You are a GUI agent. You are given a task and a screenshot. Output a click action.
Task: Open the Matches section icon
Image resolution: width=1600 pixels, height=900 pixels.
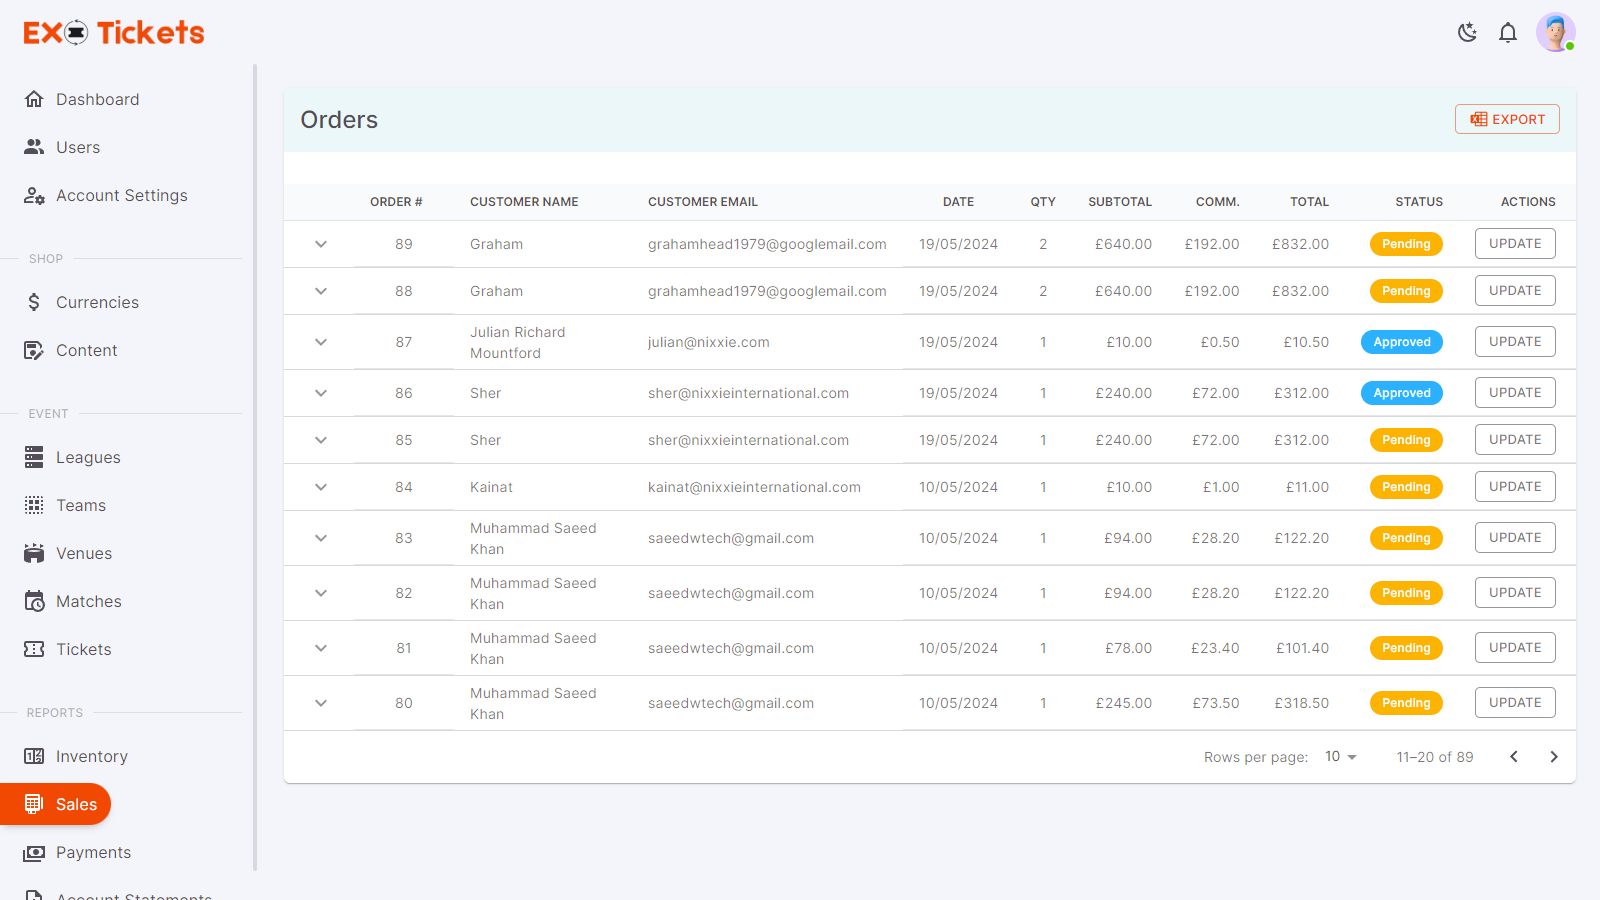click(35, 601)
